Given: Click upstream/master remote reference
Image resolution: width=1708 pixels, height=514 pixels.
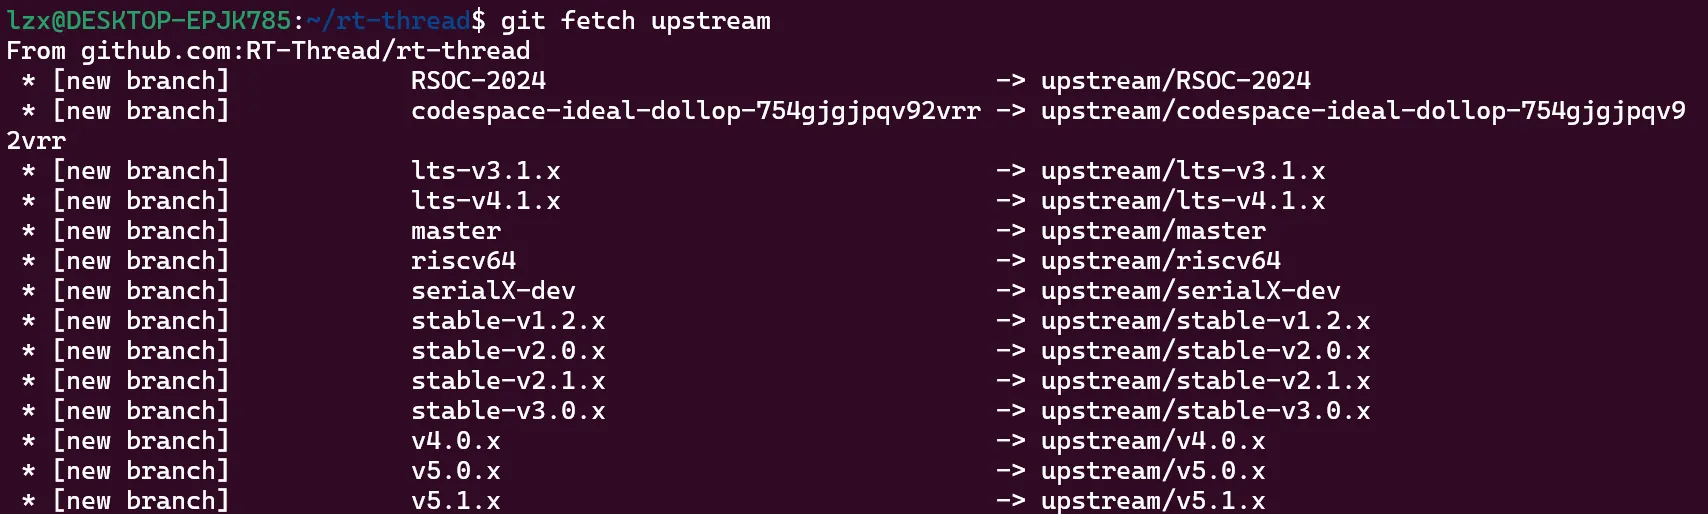Looking at the screenshot, I should click(x=1153, y=231).
